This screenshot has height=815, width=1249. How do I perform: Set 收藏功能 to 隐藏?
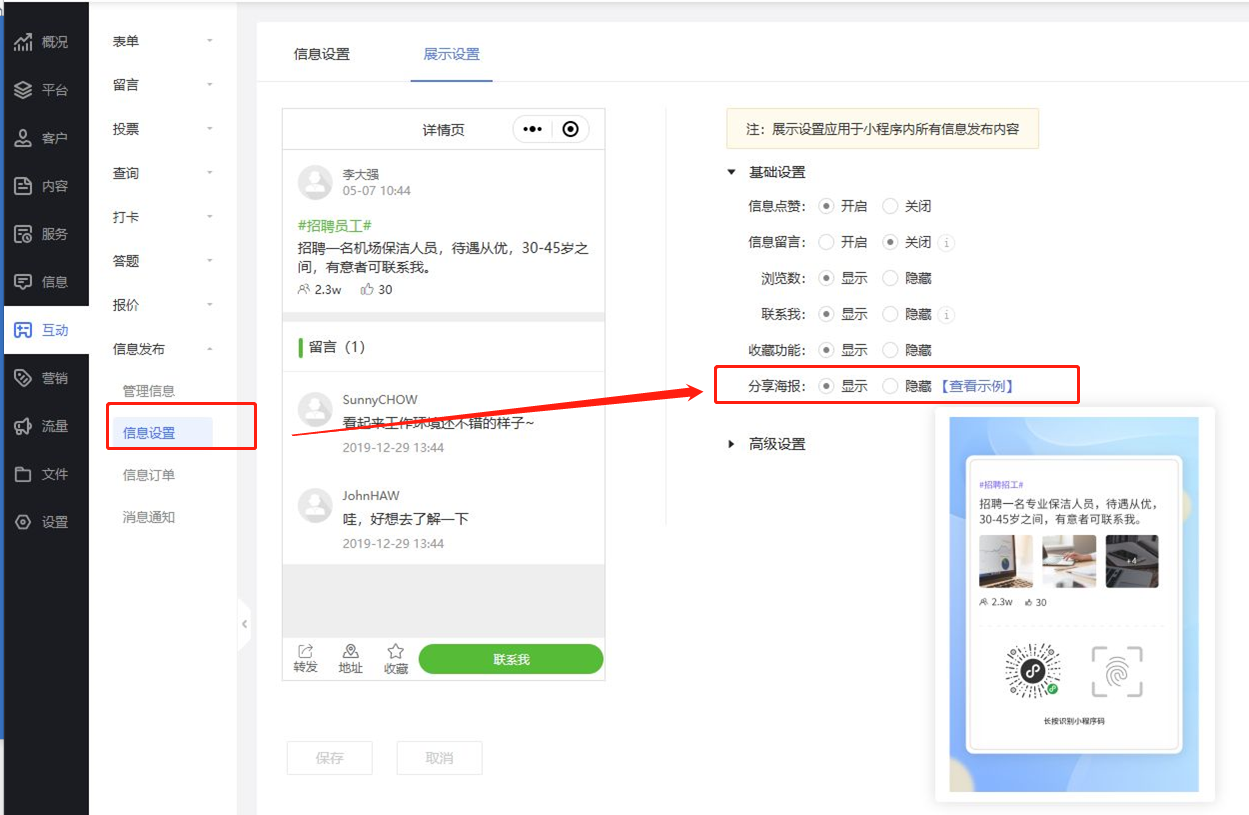pyautogui.click(x=890, y=350)
